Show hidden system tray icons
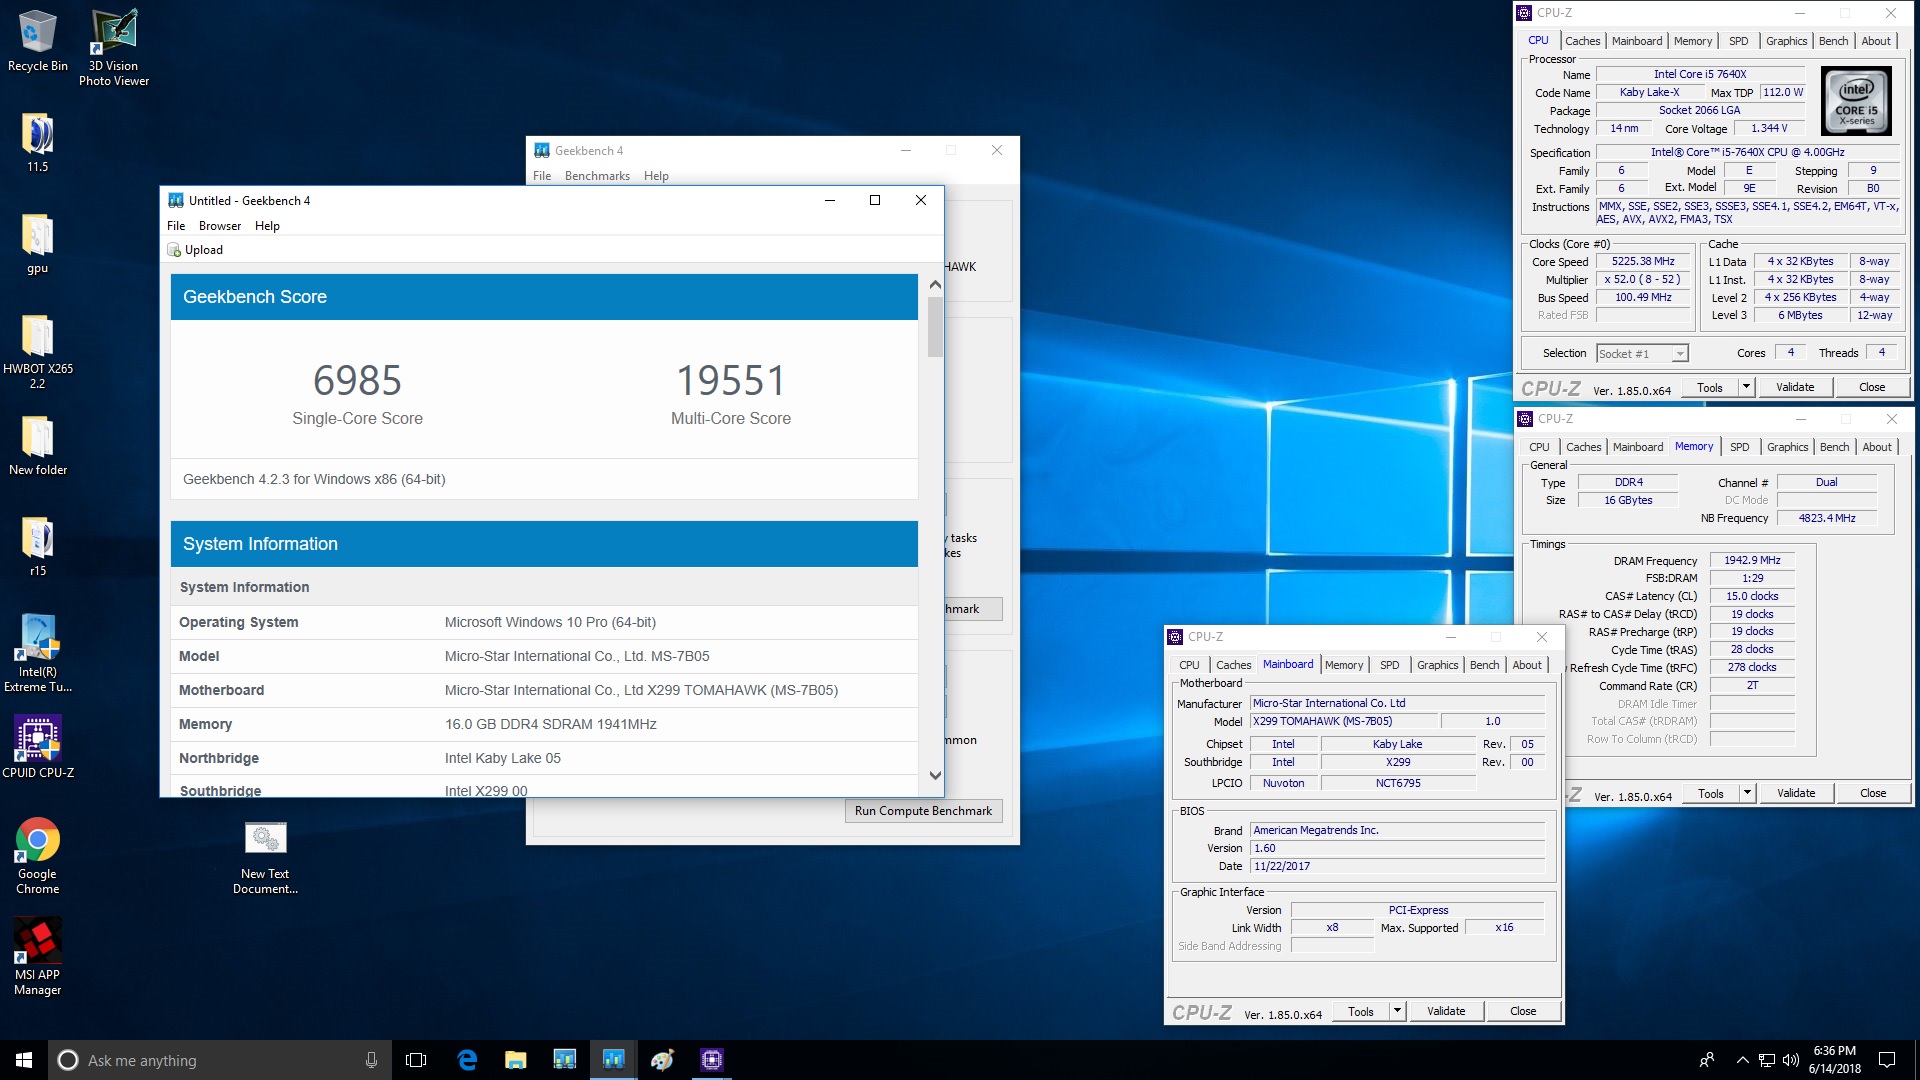 1742,1060
